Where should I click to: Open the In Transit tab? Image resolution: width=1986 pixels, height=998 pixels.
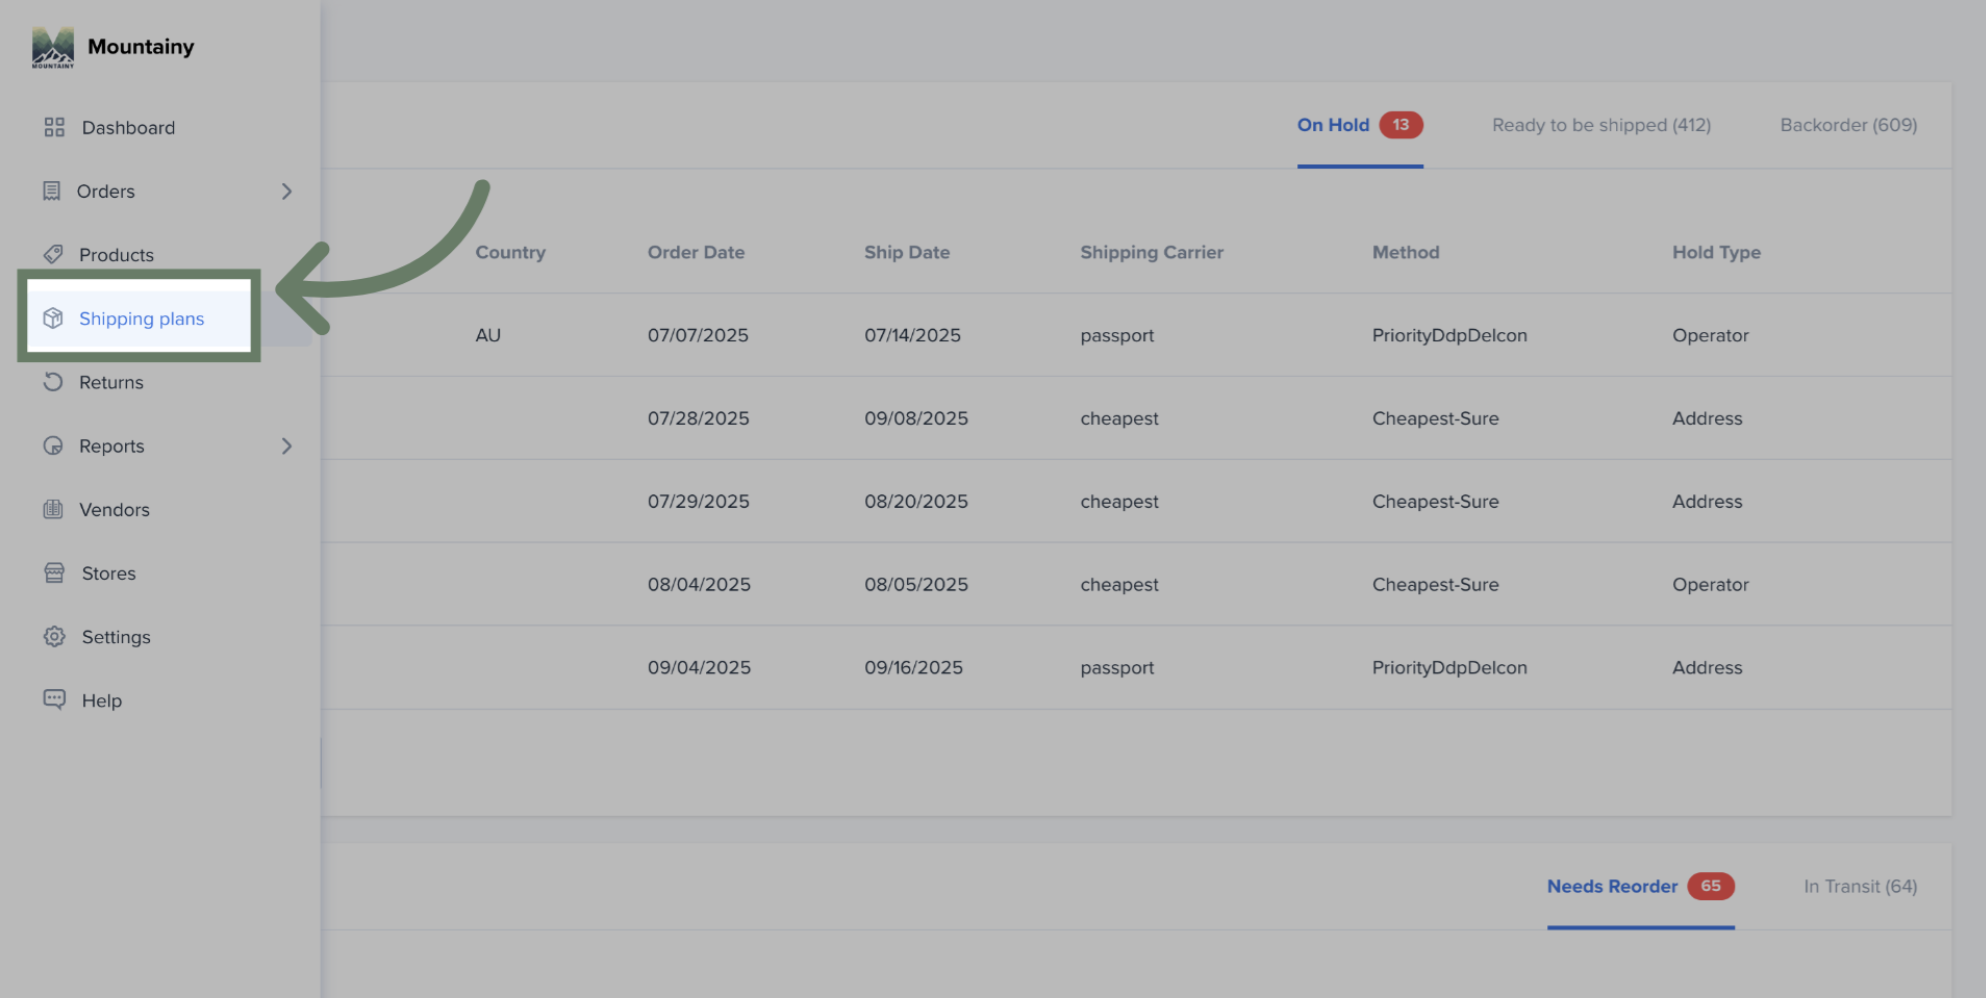(x=1860, y=886)
